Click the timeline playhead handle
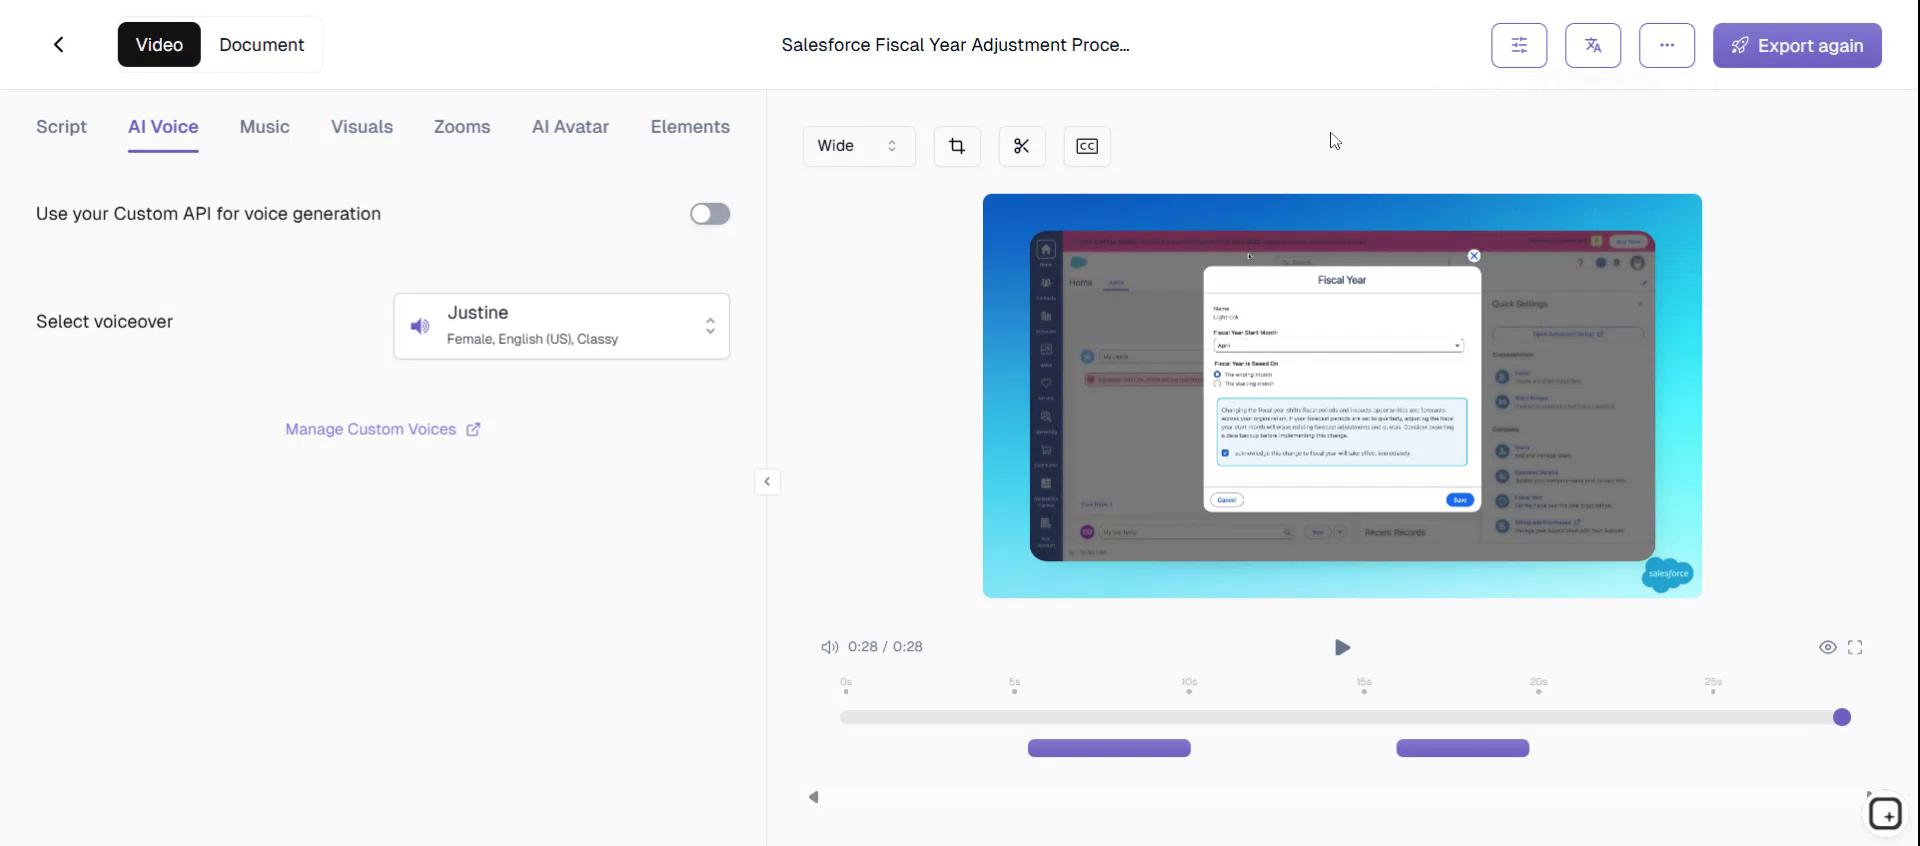The height and width of the screenshot is (846, 1920). click(x=1842, y=717)
